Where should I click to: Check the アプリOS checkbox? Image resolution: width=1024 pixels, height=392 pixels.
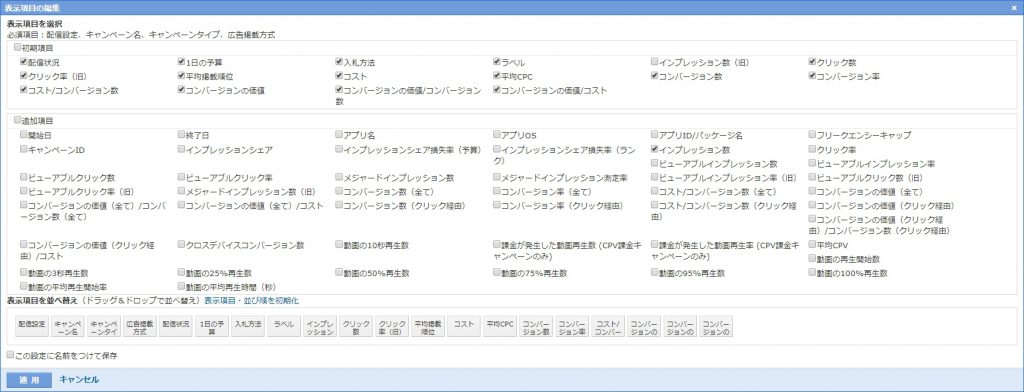click(x=497, y=135)
